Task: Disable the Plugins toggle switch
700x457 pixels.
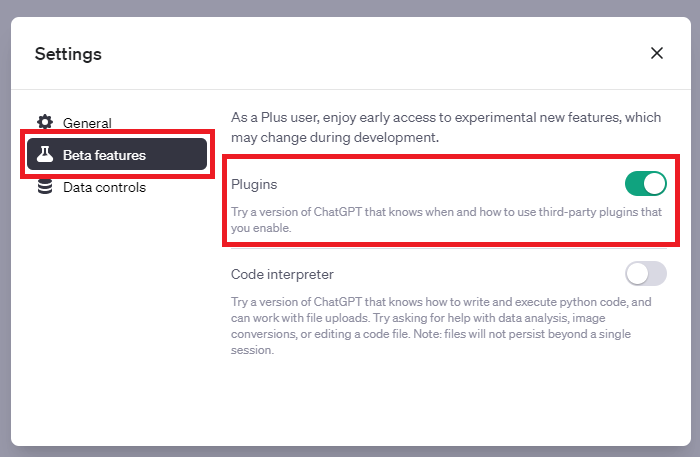Action: pos(645,184)
